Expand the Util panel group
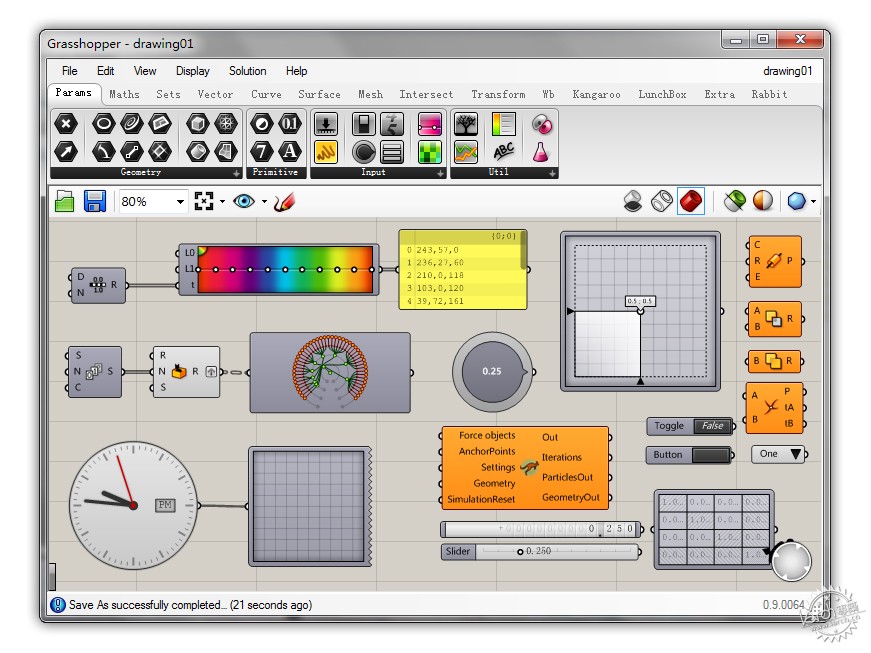 [552, 174]
